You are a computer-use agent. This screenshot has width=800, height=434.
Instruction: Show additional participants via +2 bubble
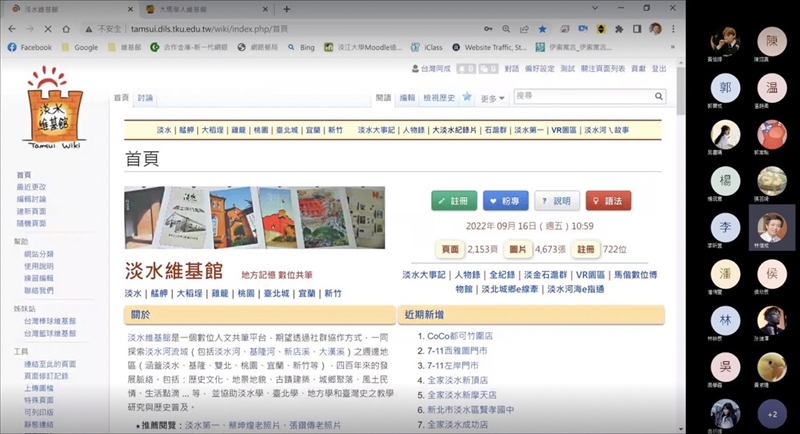point(771,413)
